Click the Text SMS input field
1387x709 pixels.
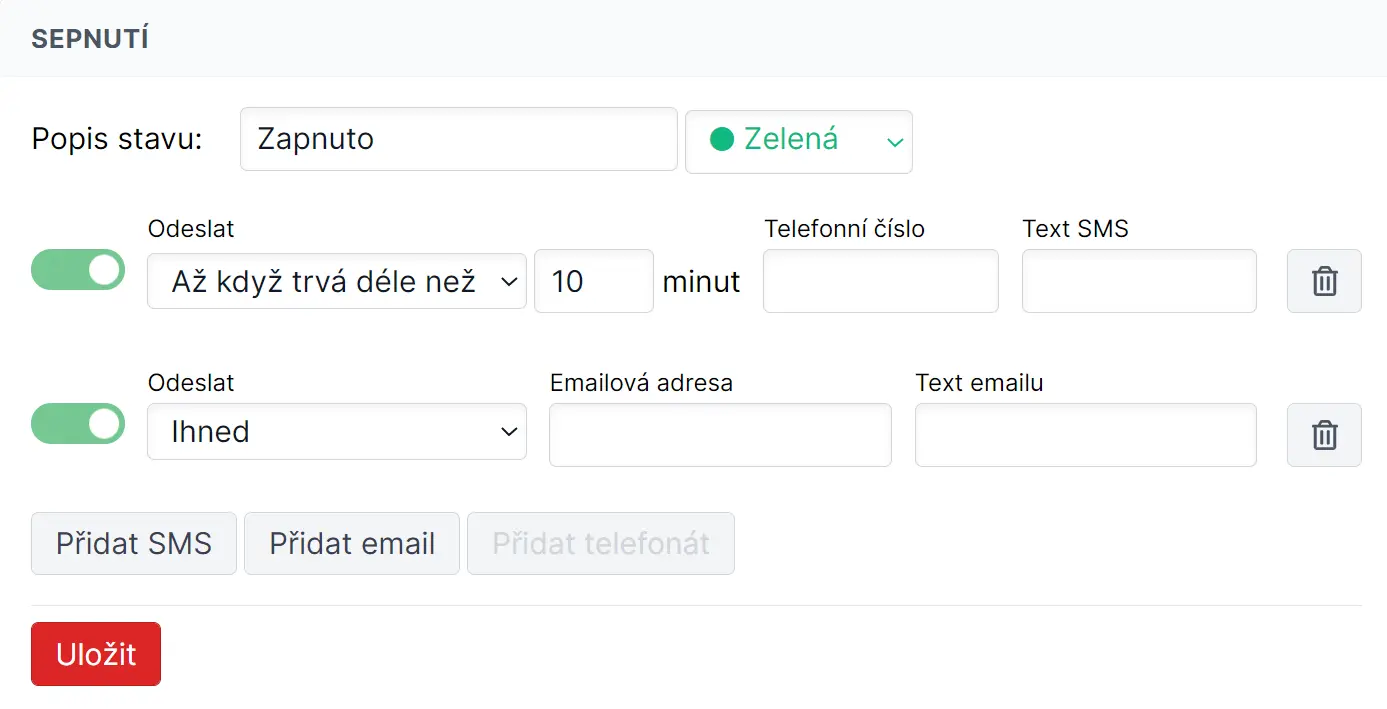[x=1138, y=281]
